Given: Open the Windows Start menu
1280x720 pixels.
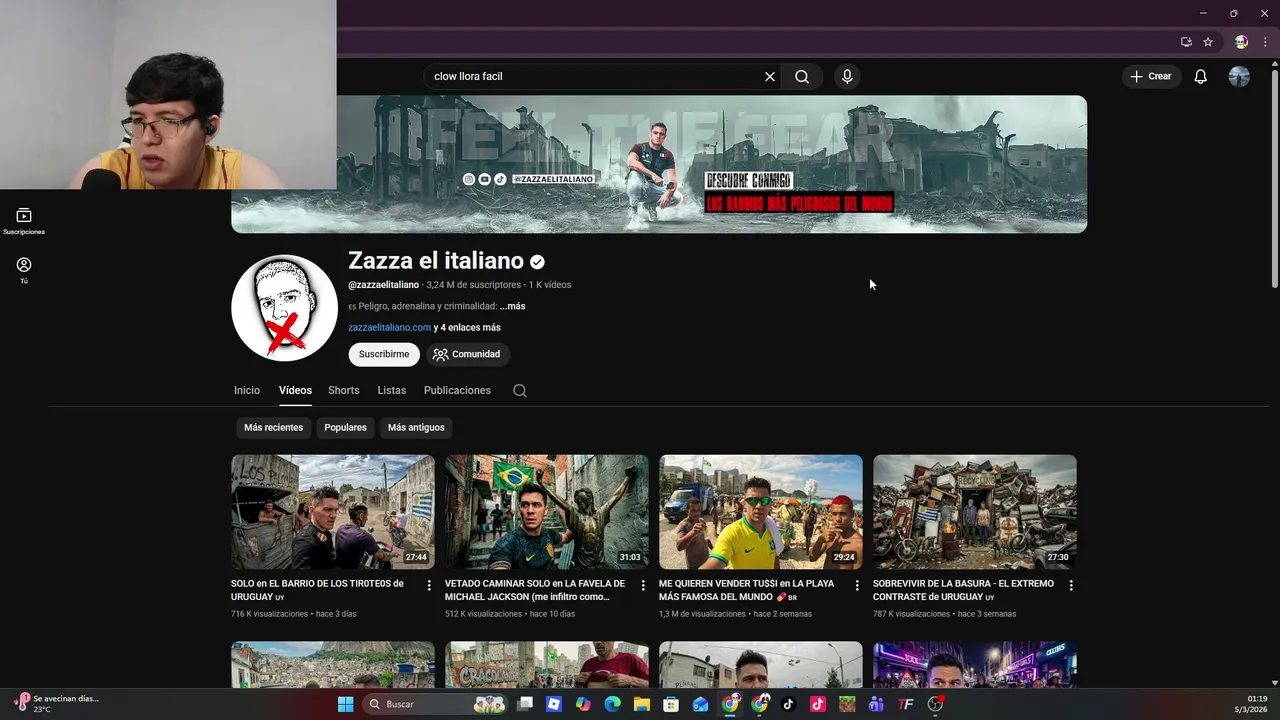Looking at the screenshot, I should (345, 704).
